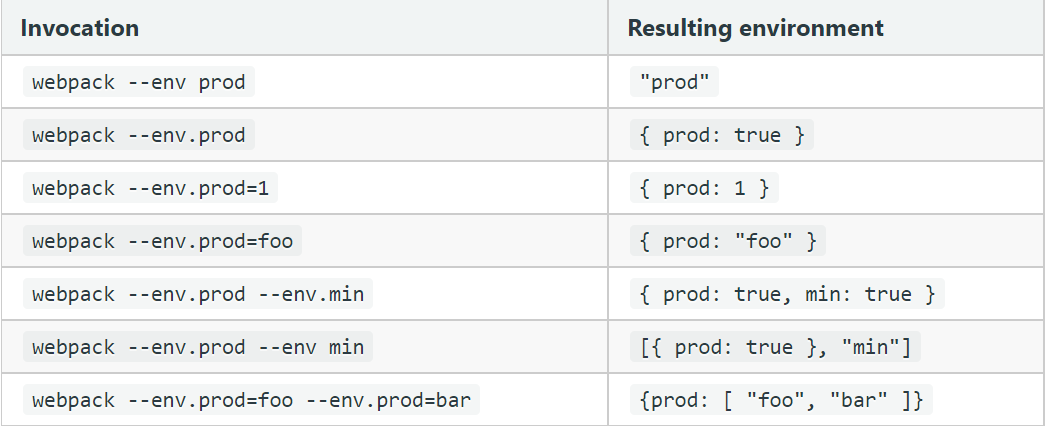Click the '{prod: [ "foo", "bar" ]}' result
This screenshot has width=1046, height=427.
point(781,401)
